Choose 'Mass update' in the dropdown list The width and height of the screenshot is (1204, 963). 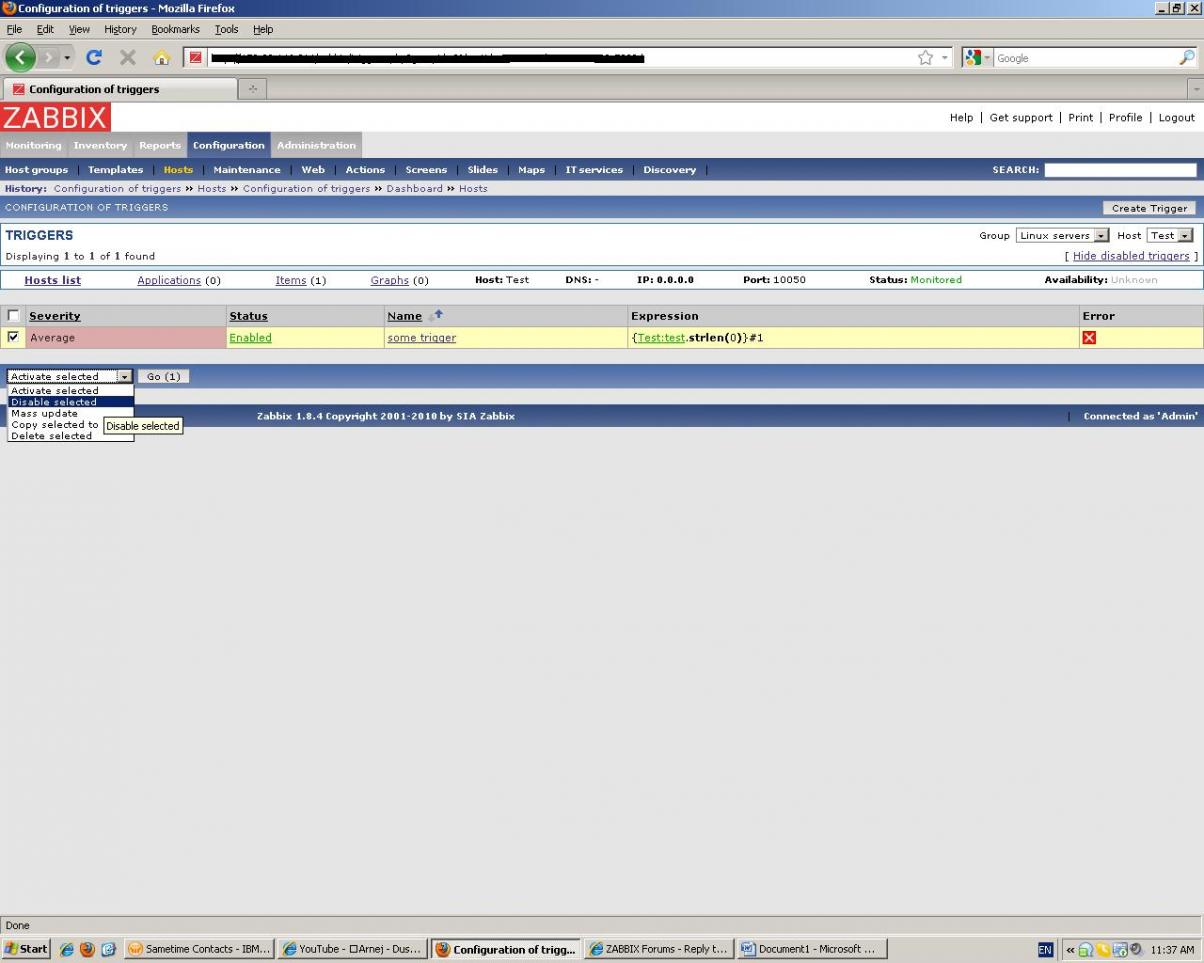[70, 413]
